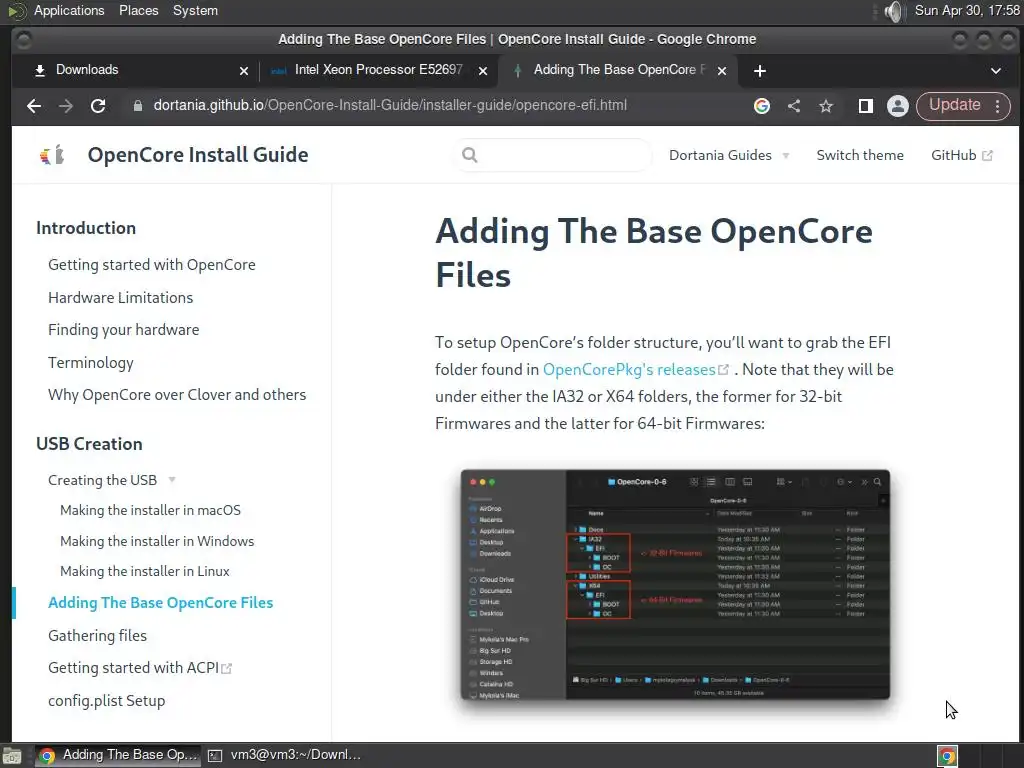Click show desktop icon in bottom panel
This screenshot has width=1024, height=768.
click(12, 756)
